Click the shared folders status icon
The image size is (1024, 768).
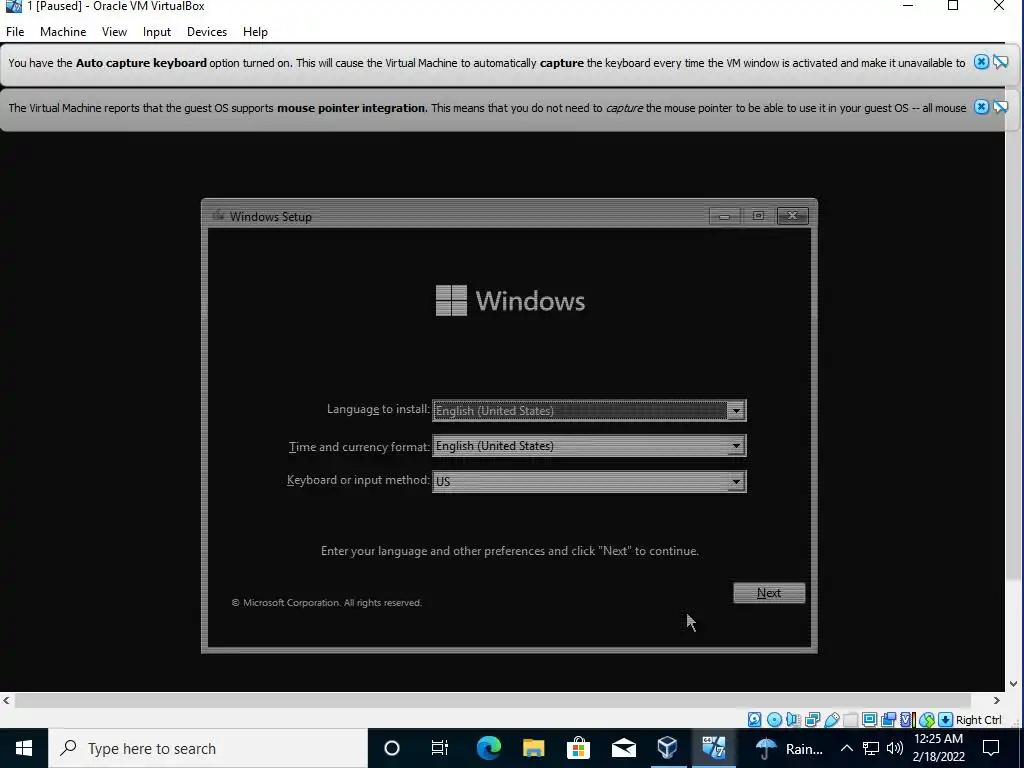(850, 720)
